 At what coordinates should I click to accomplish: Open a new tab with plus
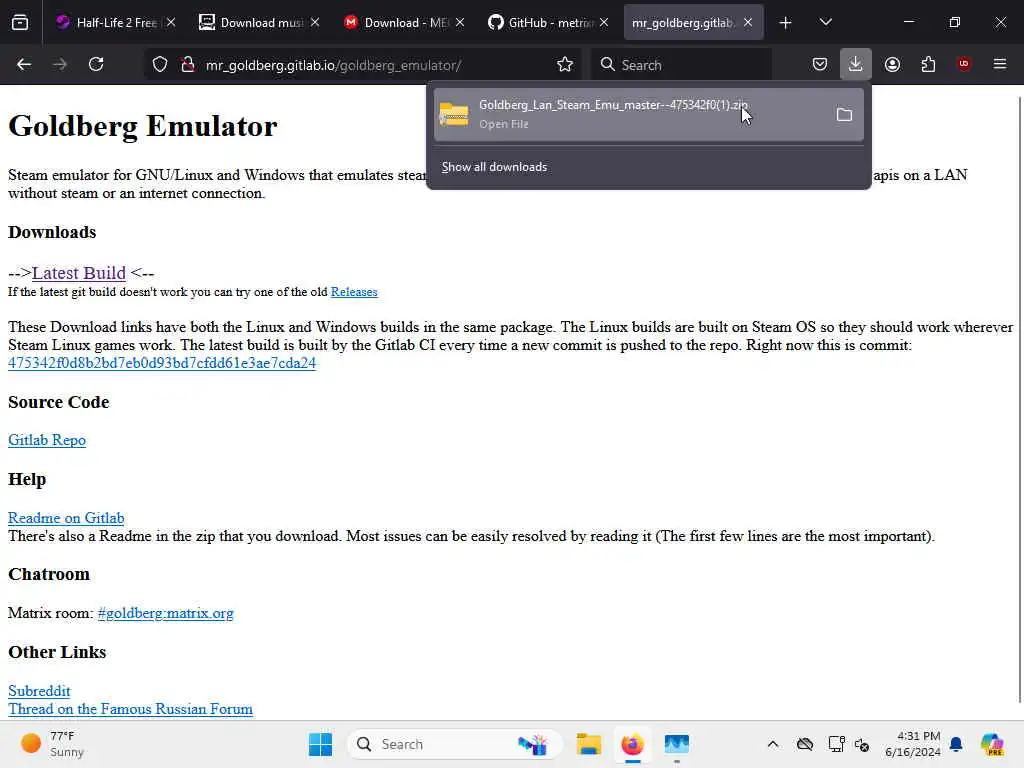click(786, 23)
